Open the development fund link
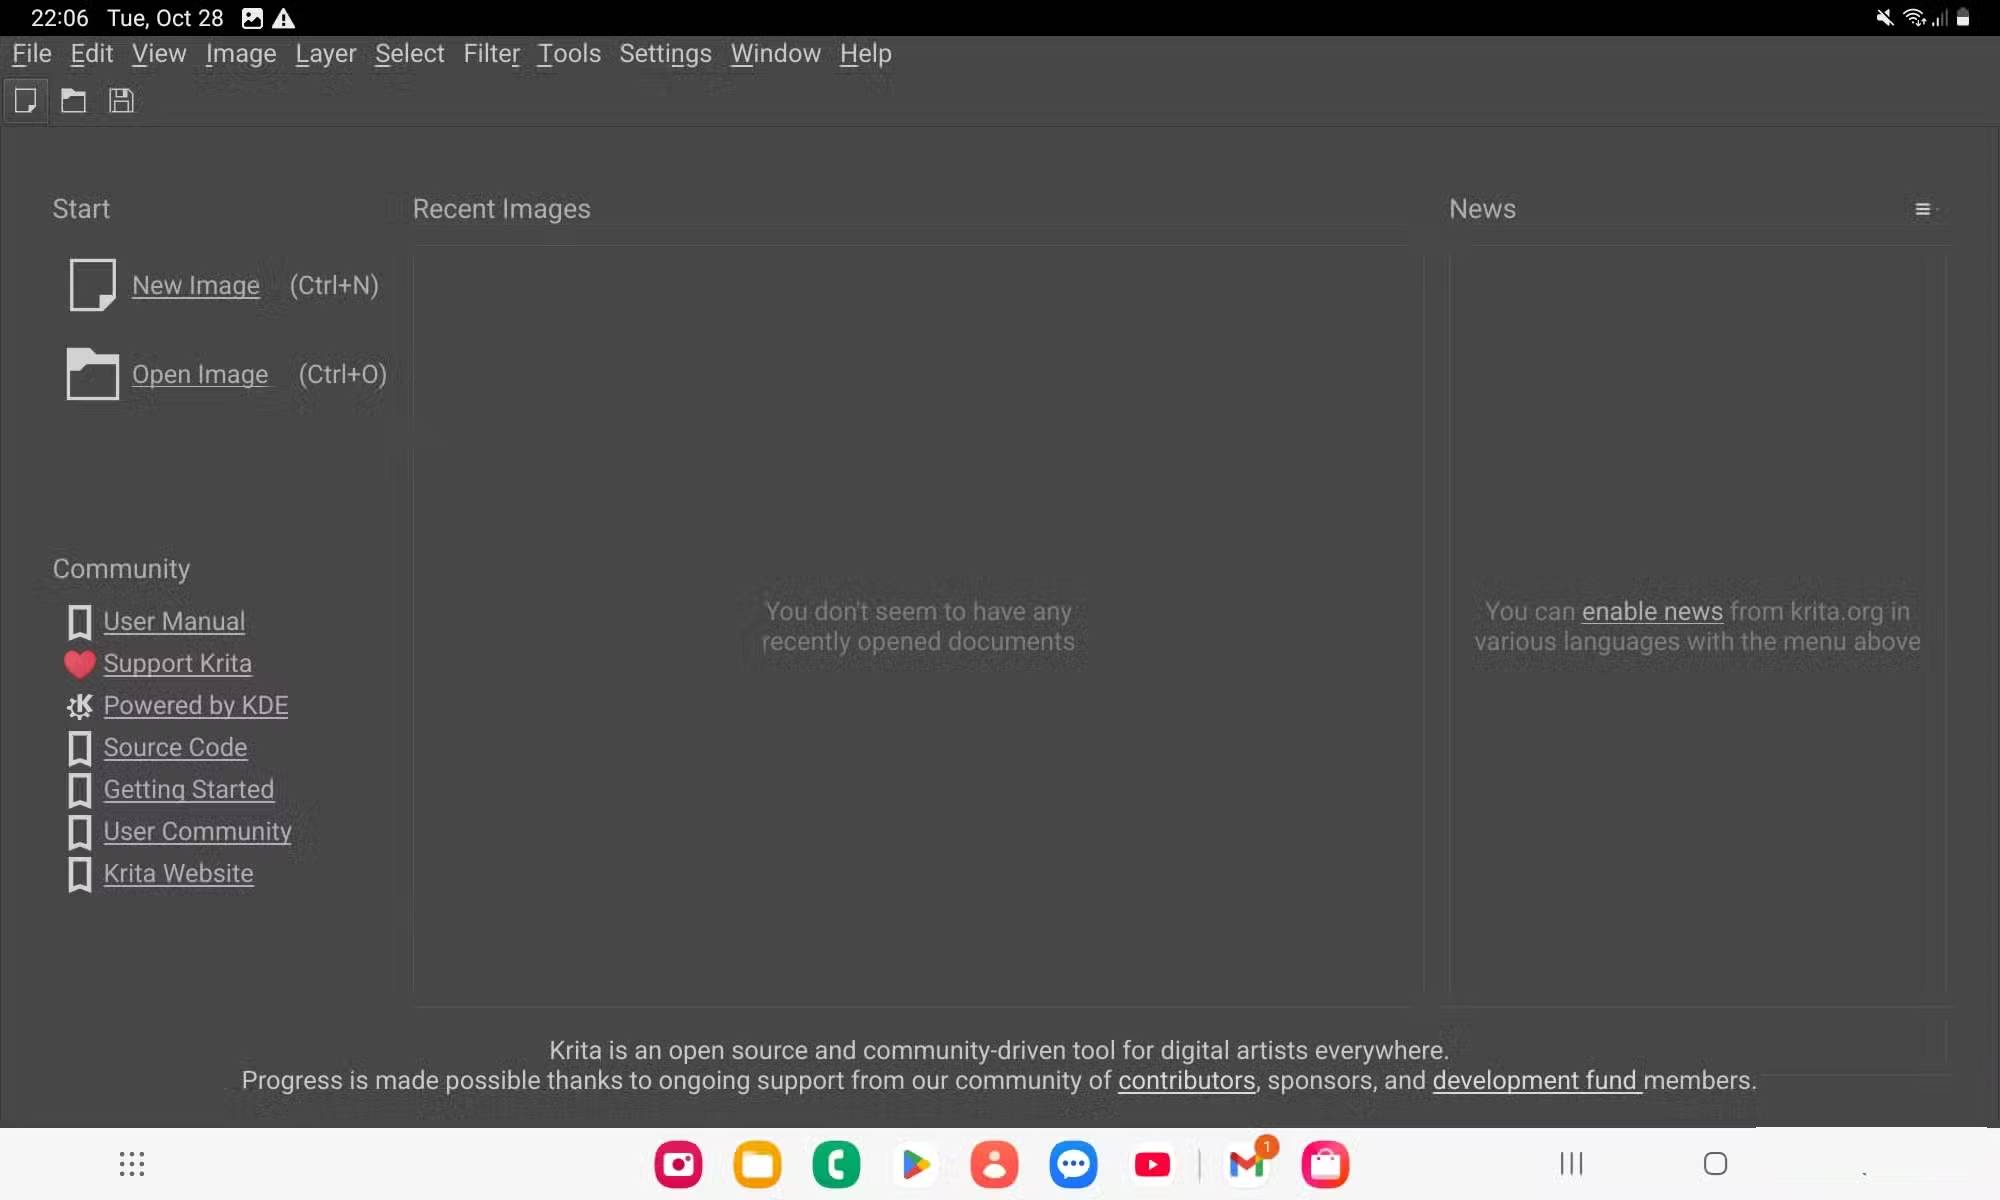Viewport: 2000px width, 1200px height. pos(1535,1080)
